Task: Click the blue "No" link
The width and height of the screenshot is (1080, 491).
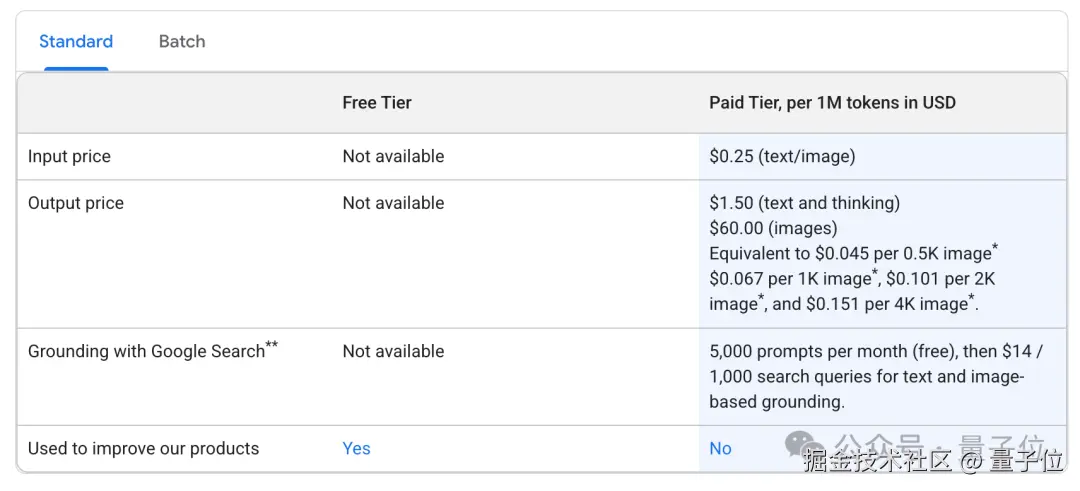Action: 720,449
